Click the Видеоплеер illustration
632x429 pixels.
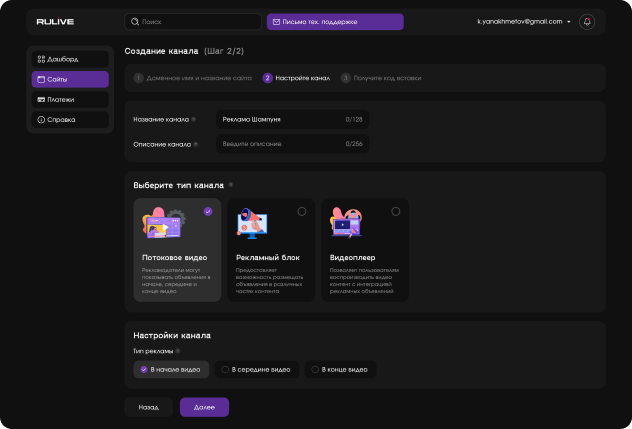(345, 226)
